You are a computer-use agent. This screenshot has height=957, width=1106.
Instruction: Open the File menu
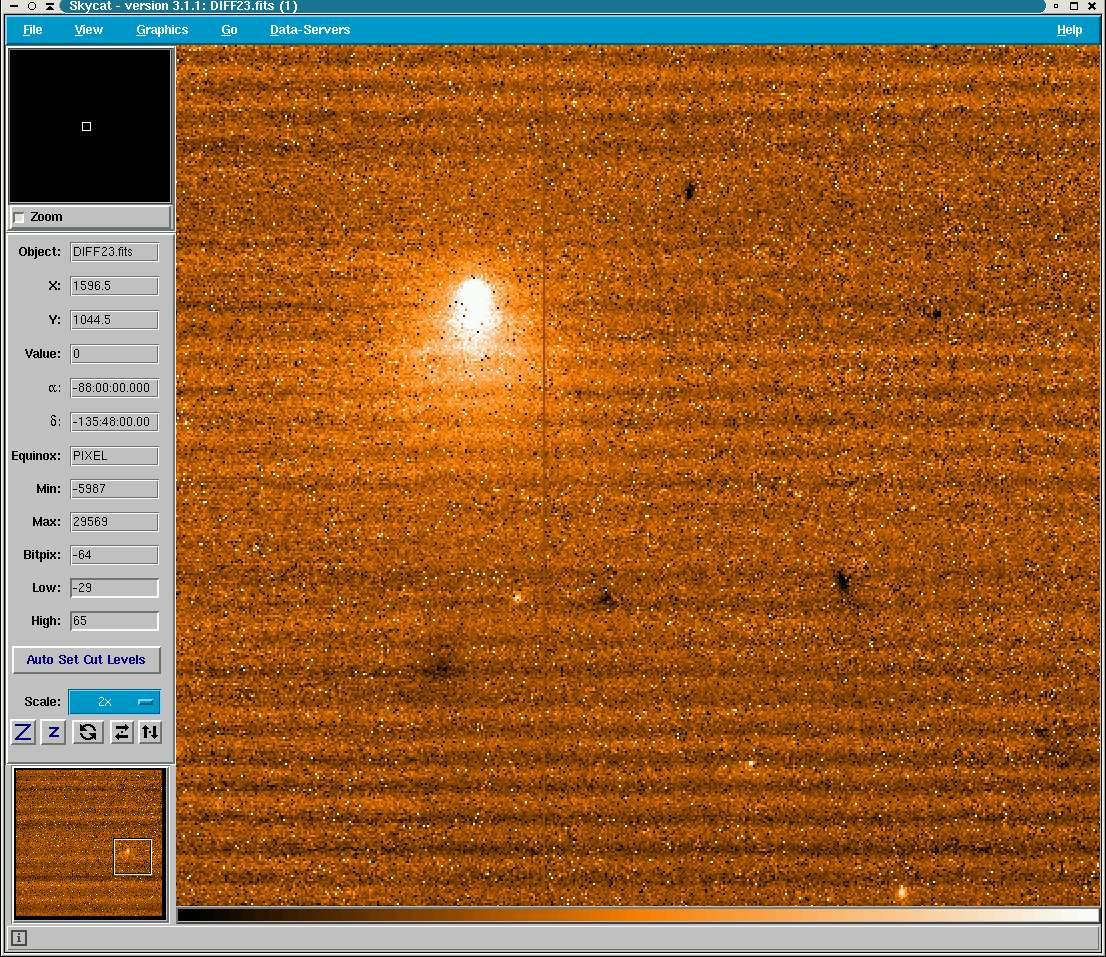32,30
